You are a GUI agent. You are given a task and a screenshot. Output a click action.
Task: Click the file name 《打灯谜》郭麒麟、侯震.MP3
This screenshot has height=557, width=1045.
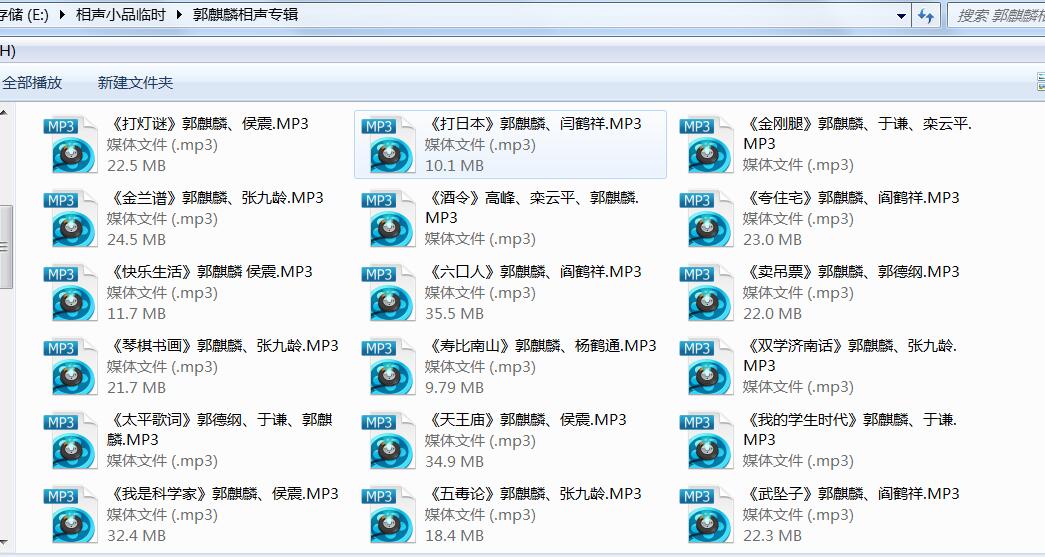207,123
